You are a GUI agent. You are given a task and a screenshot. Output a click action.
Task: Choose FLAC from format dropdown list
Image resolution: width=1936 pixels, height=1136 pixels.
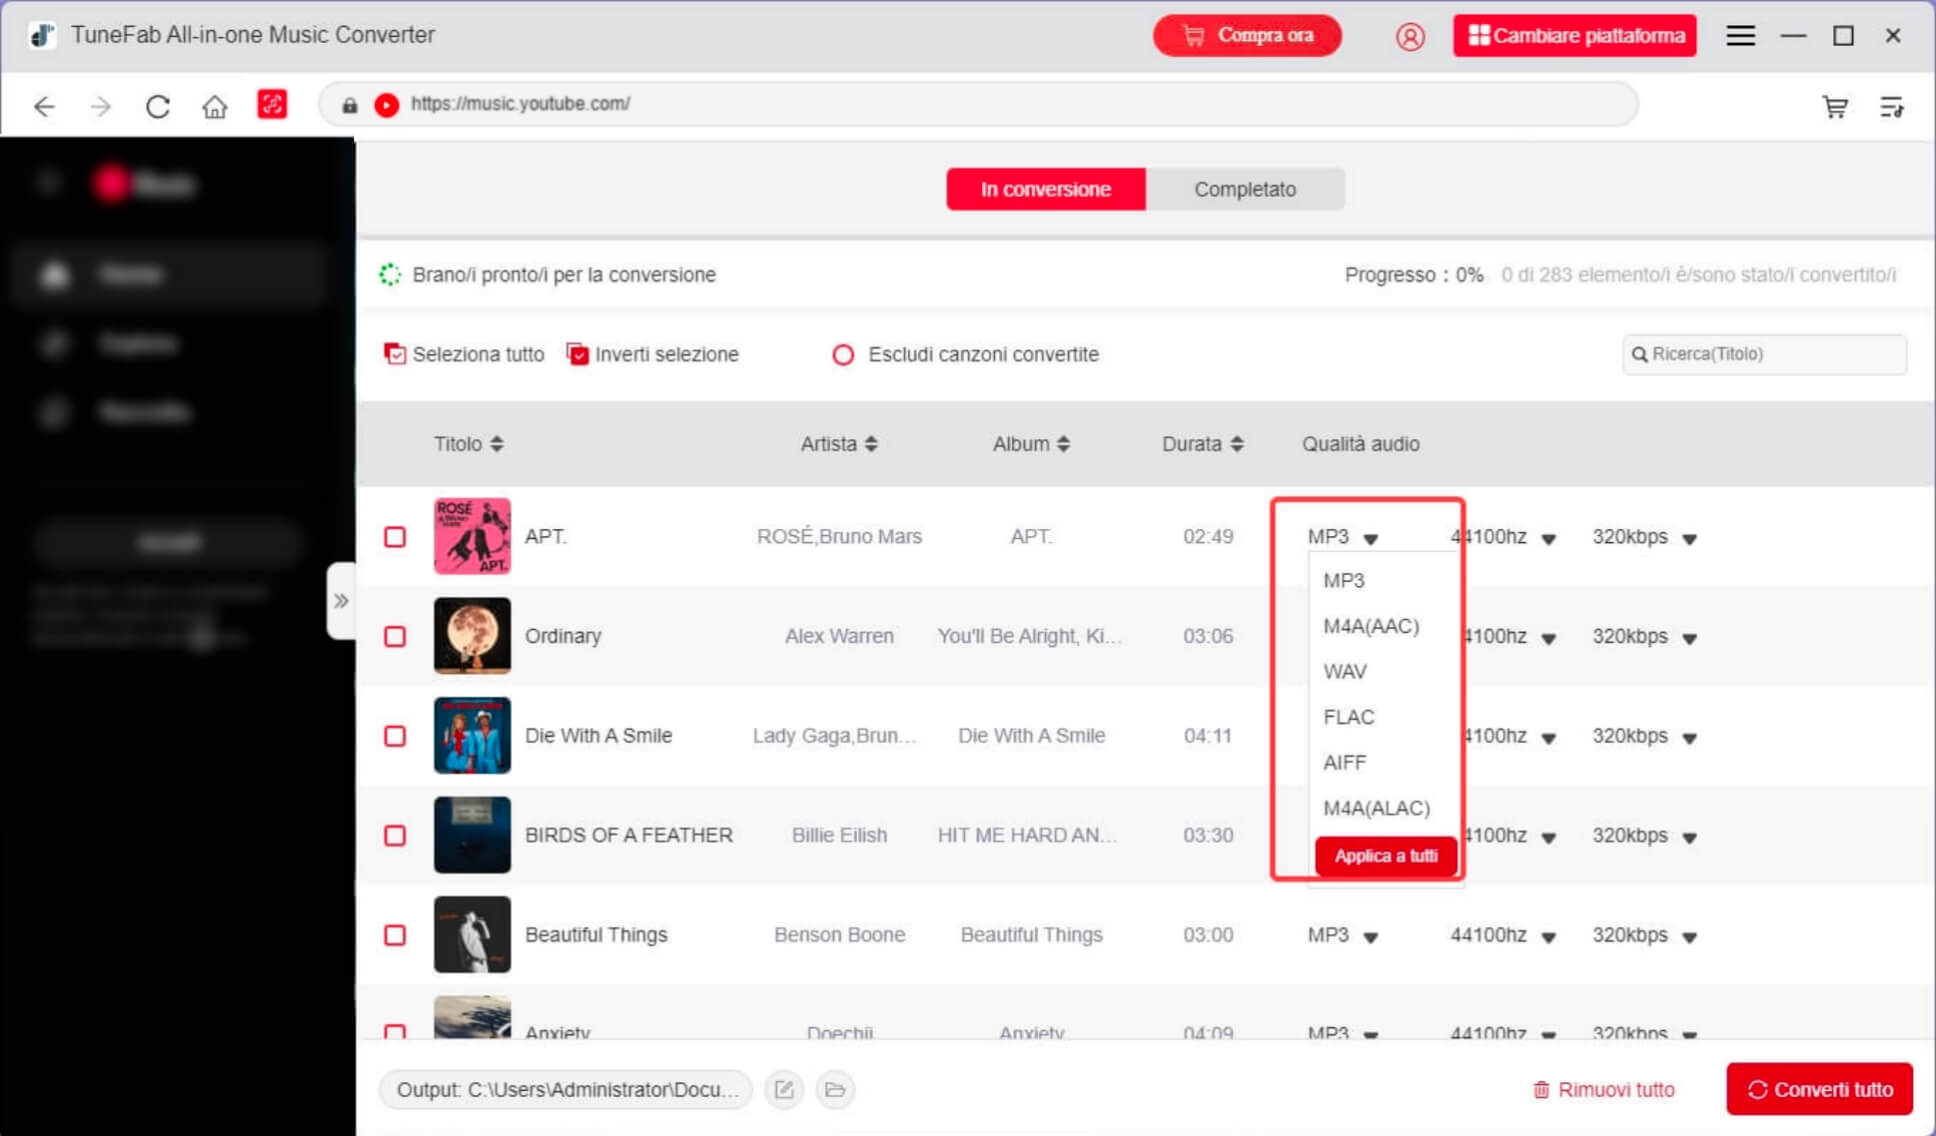point(1348,717)
